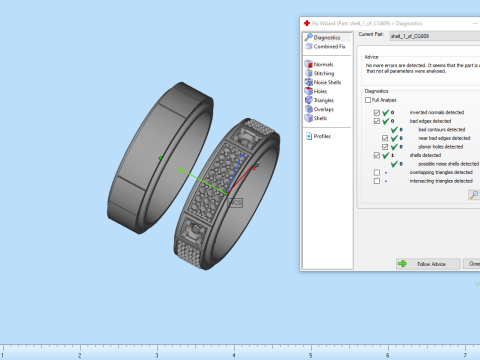This screenshot has height=360, width=480.
Task: Enable intersecting triangles detected checkbox
Action: pos(377,181)
